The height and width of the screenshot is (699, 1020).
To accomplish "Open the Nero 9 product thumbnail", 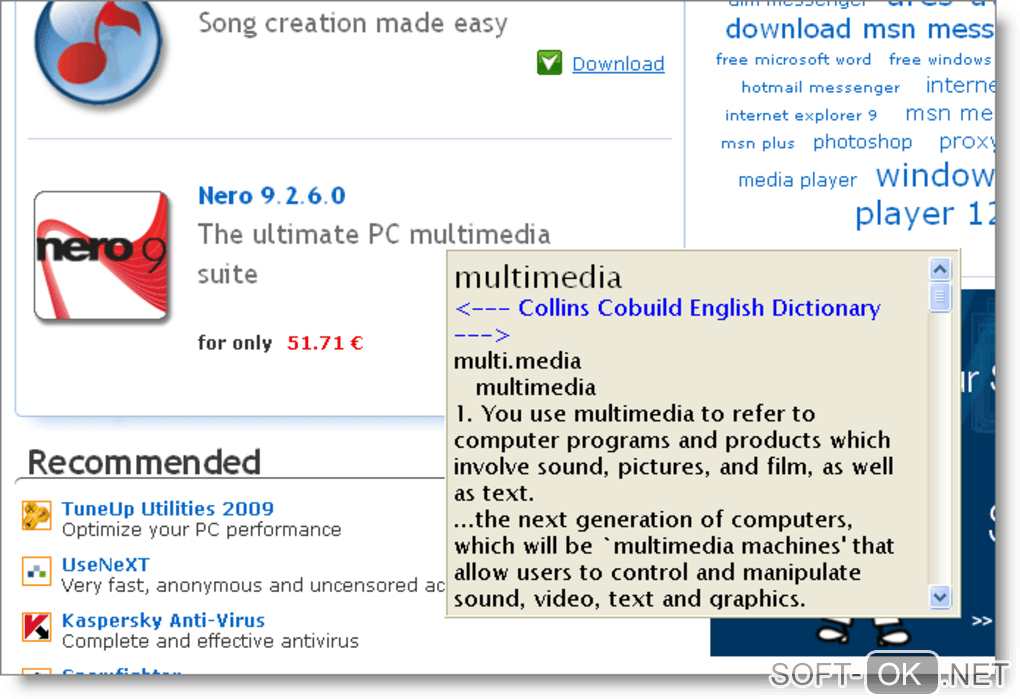I will click(x=101, y=256).
